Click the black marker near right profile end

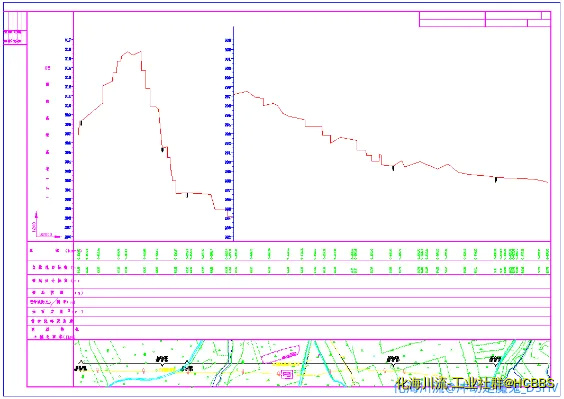coord(496,179)
